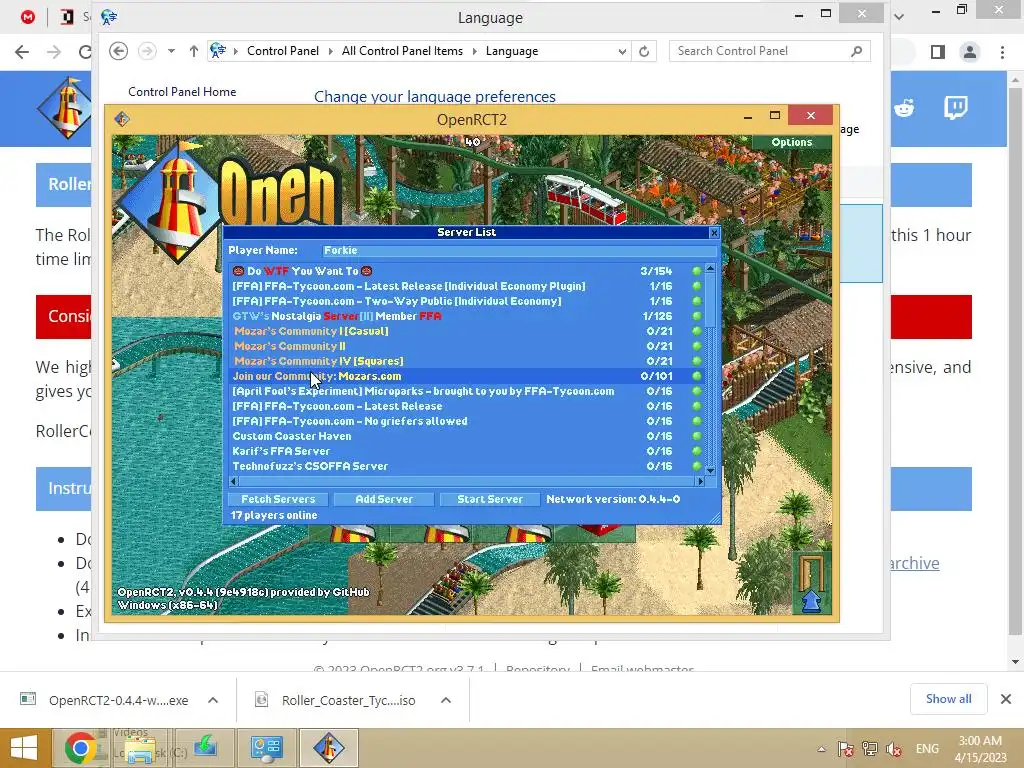
Task: Open Chrome side panel icon
Action: [x=938, y=52]
